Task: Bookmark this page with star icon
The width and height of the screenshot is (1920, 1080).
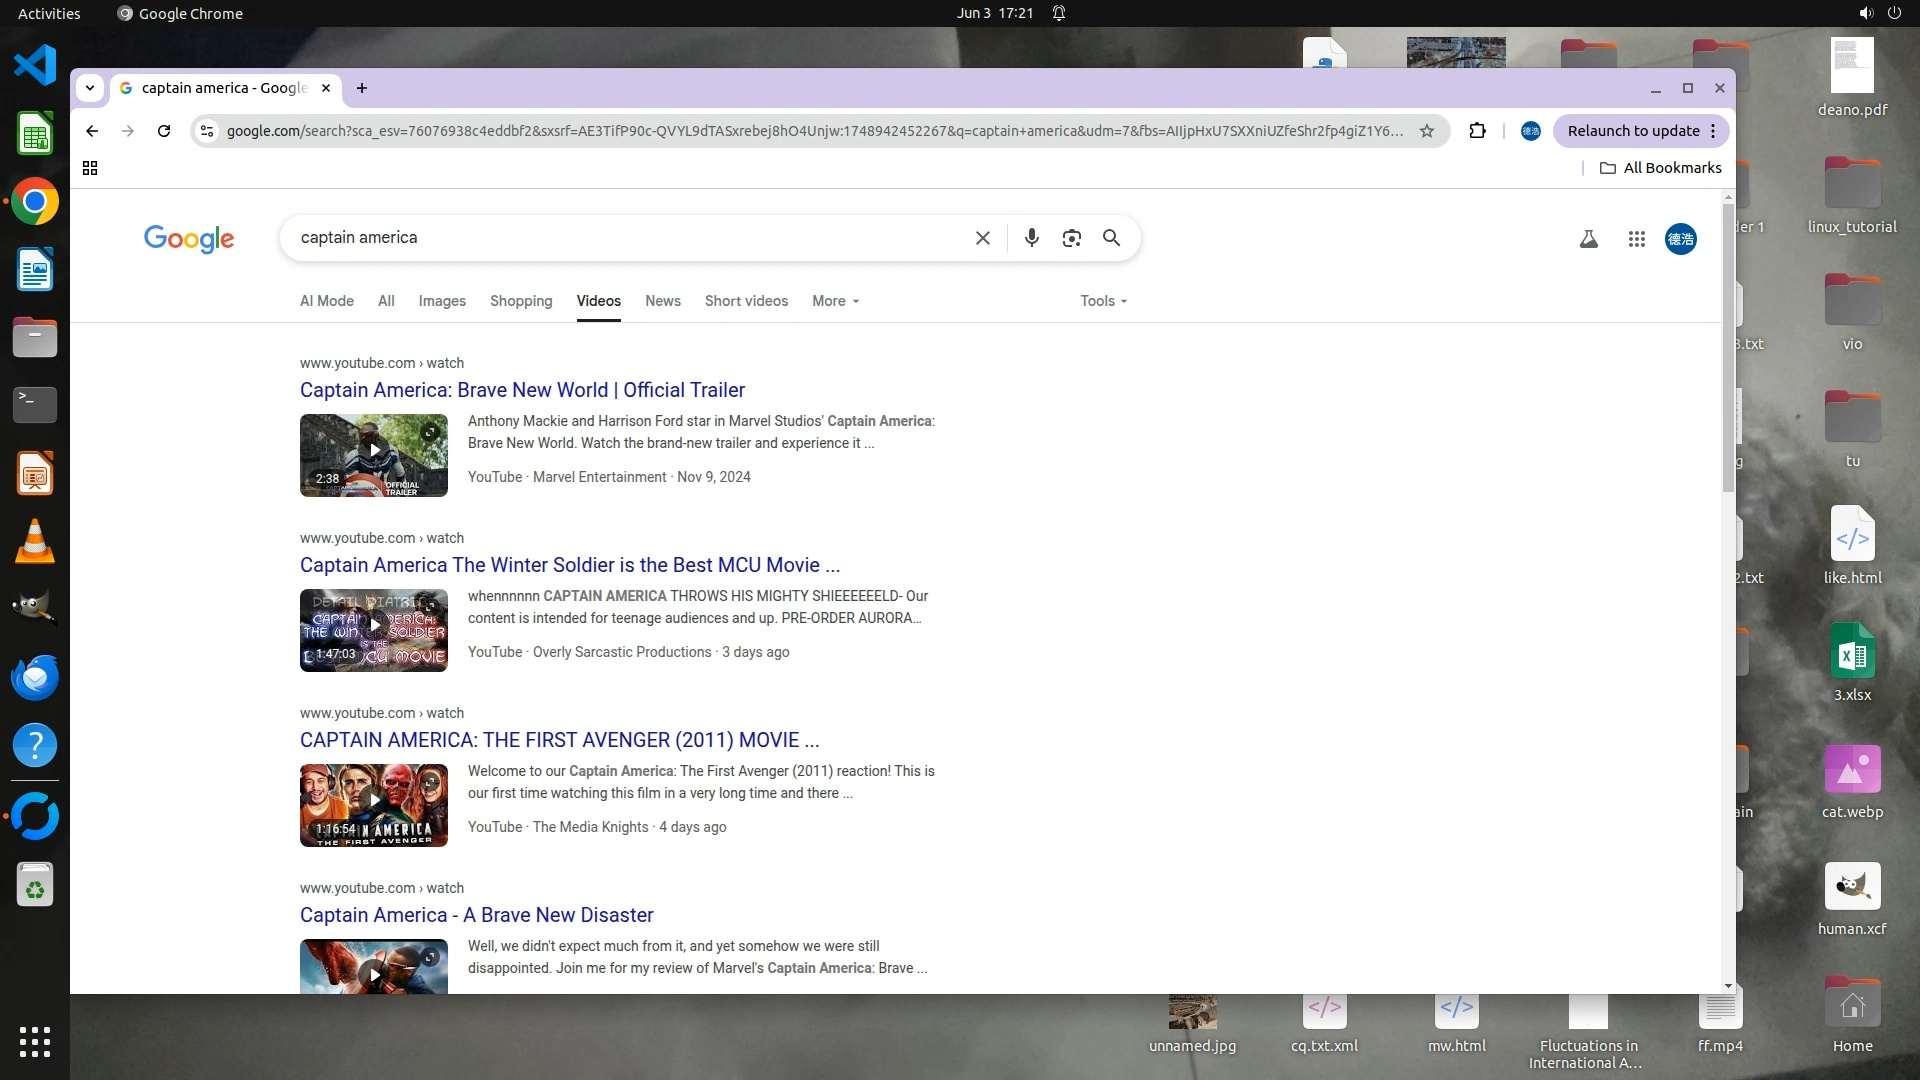Action: click(1427, 131)
